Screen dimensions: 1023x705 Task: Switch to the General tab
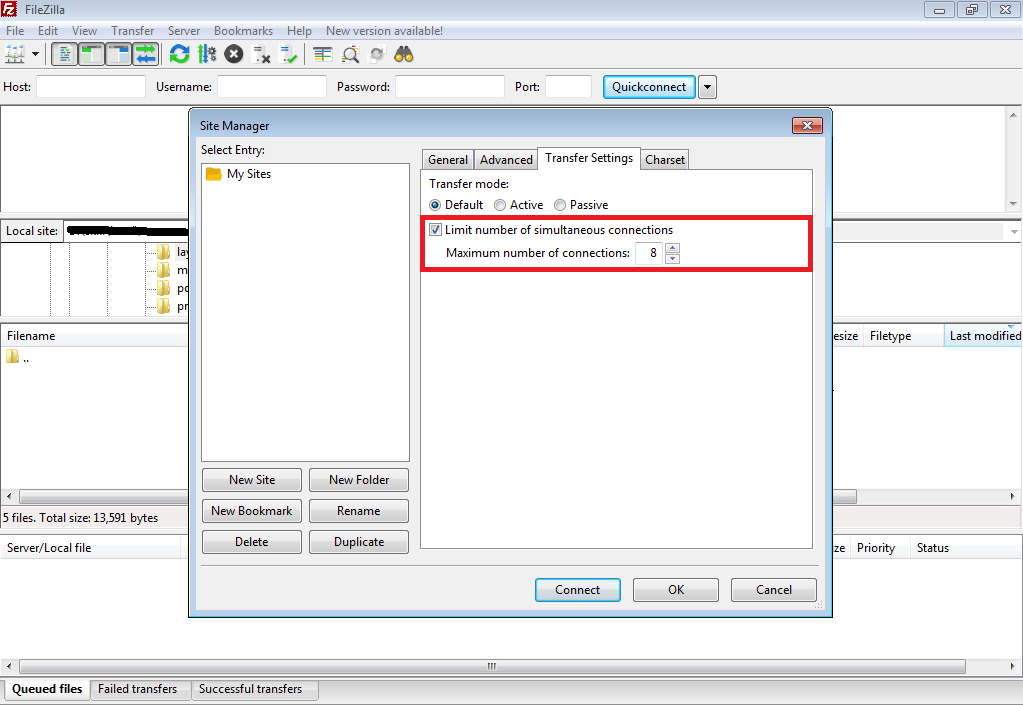pyautogui.click(x=448, y=160)
